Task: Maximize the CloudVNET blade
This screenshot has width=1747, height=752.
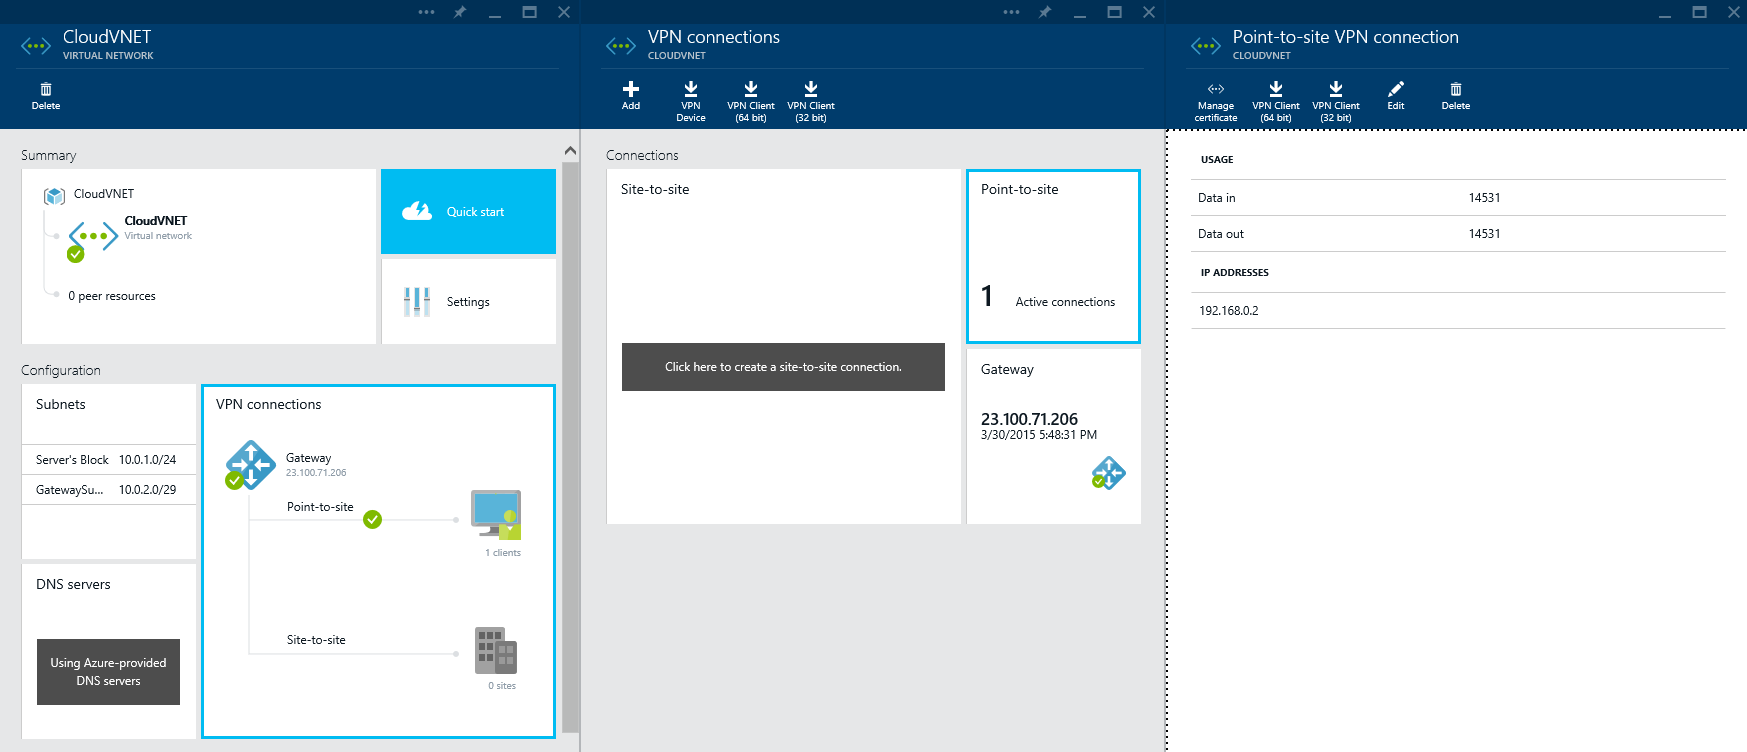Action: (x=530, y=12)
